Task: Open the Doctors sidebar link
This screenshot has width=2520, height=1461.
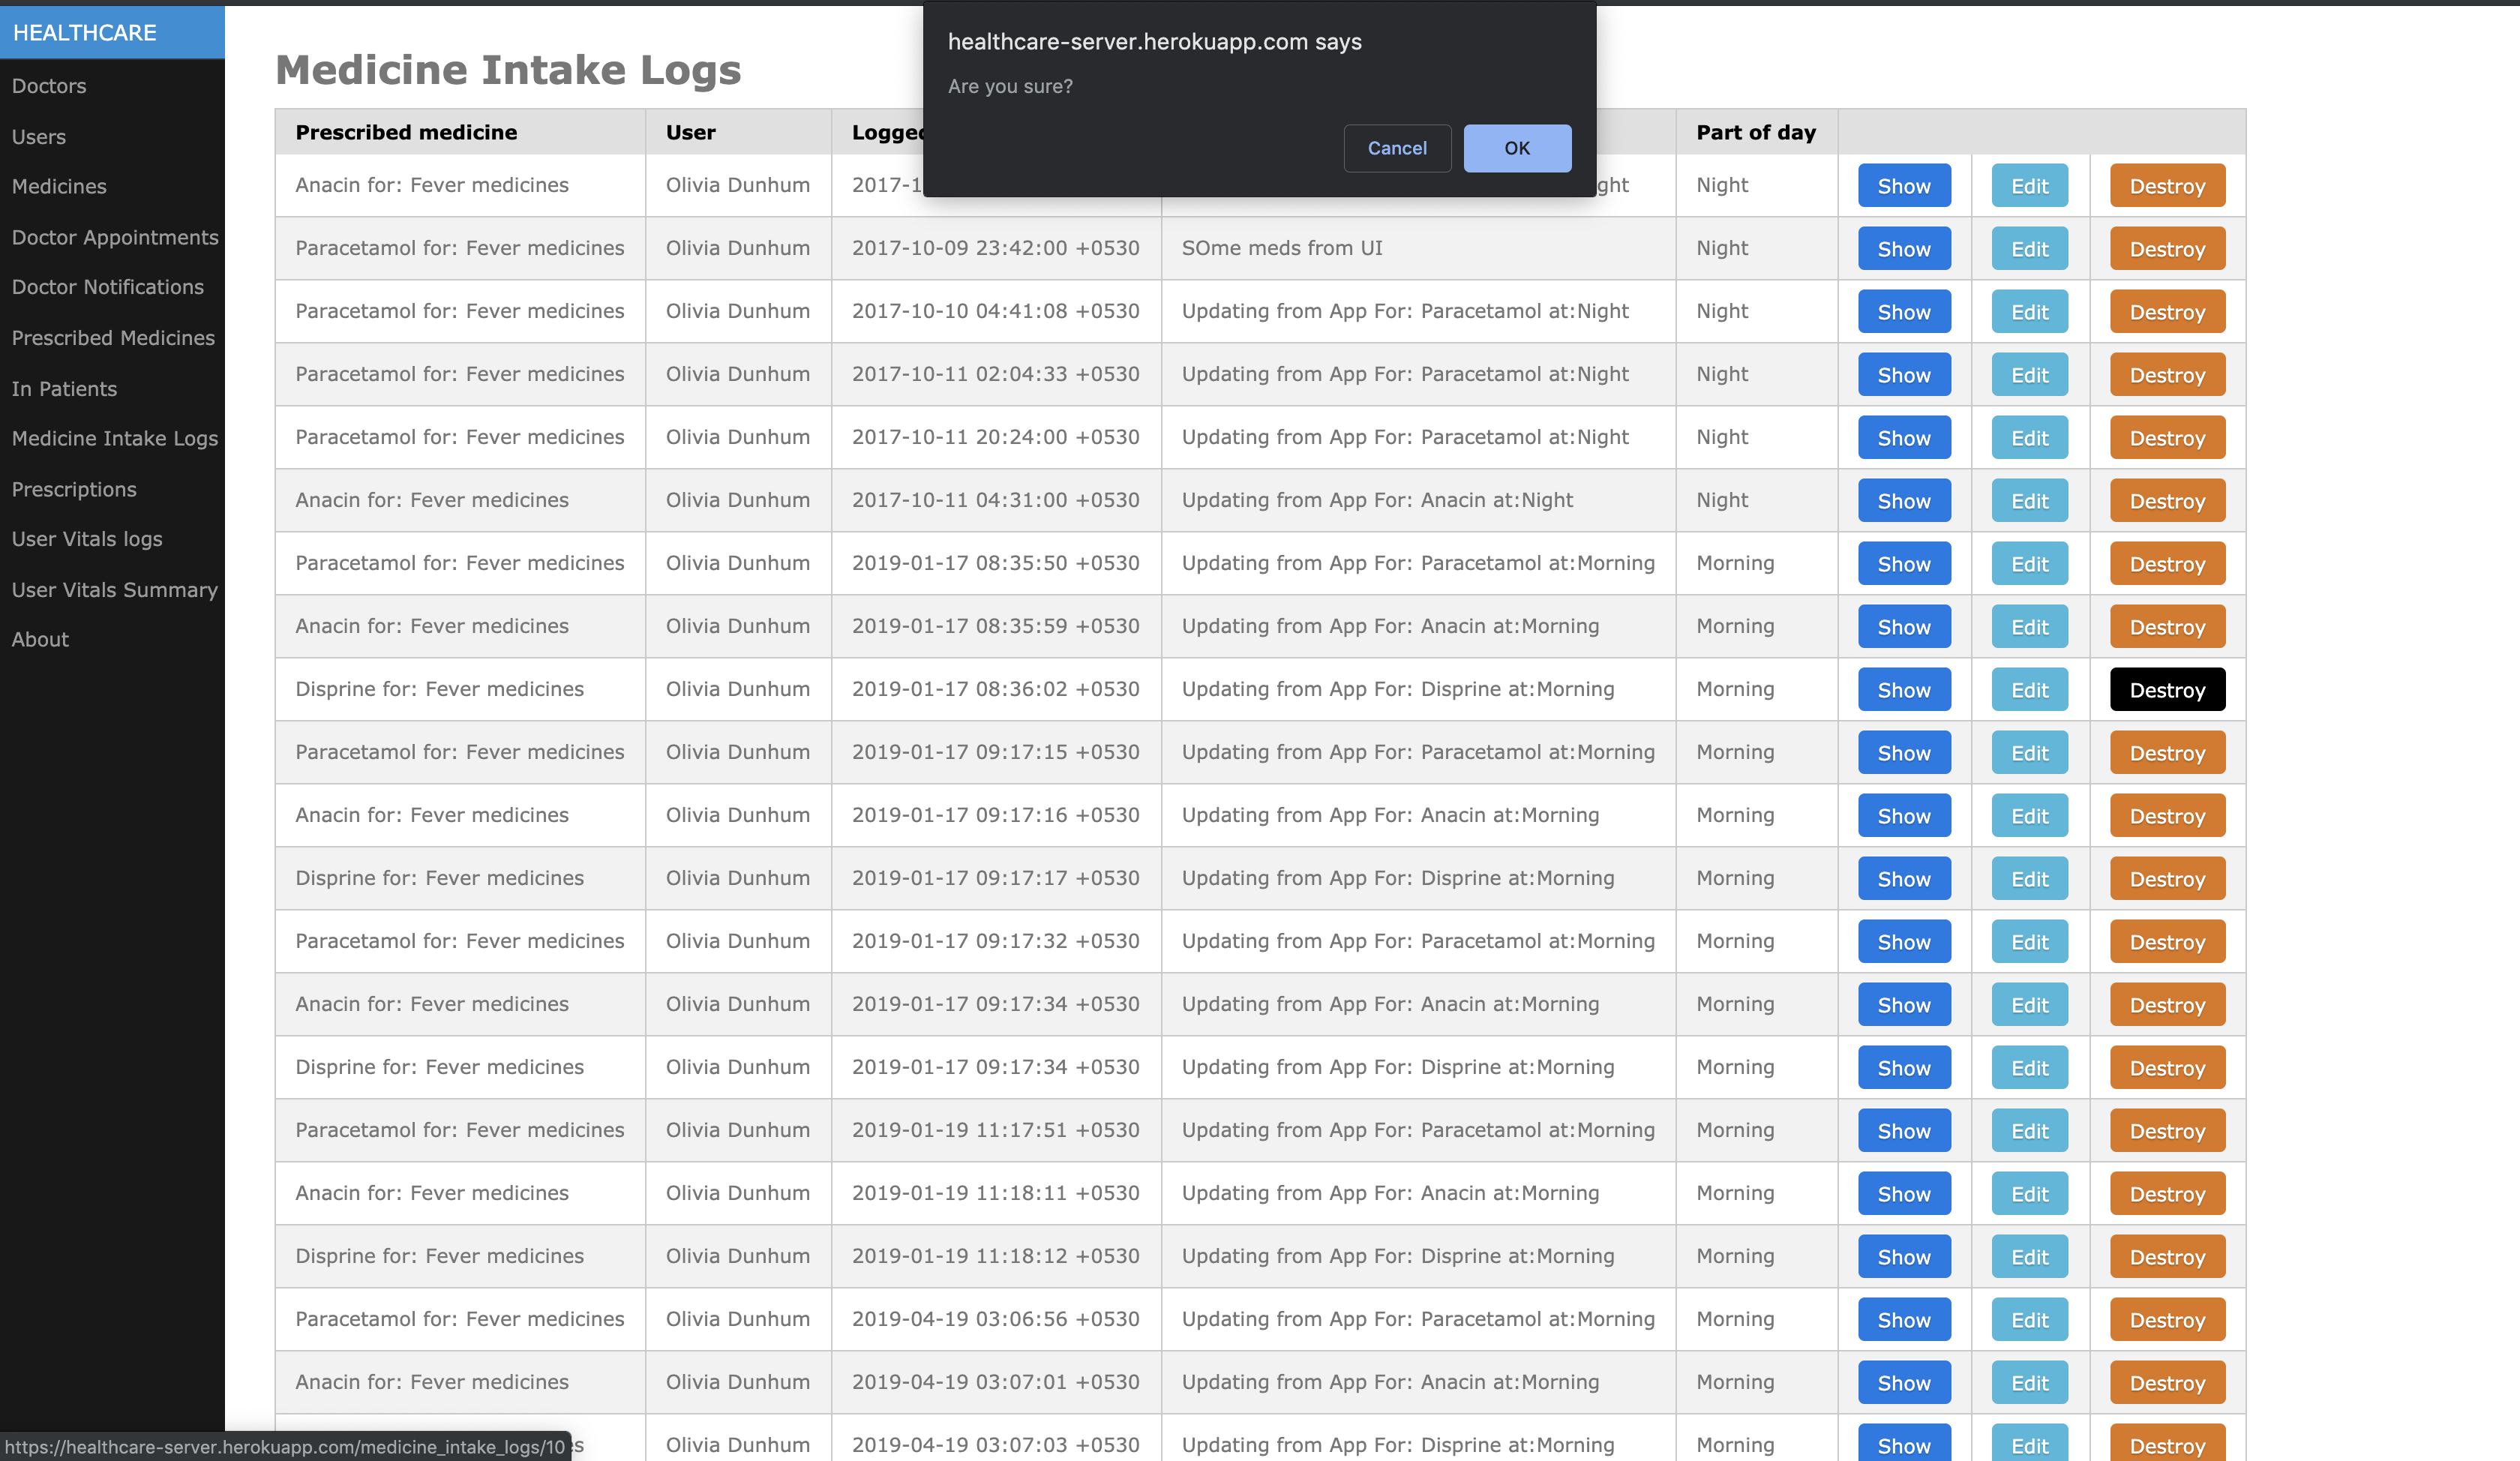Action: click(x=49, y=86)
